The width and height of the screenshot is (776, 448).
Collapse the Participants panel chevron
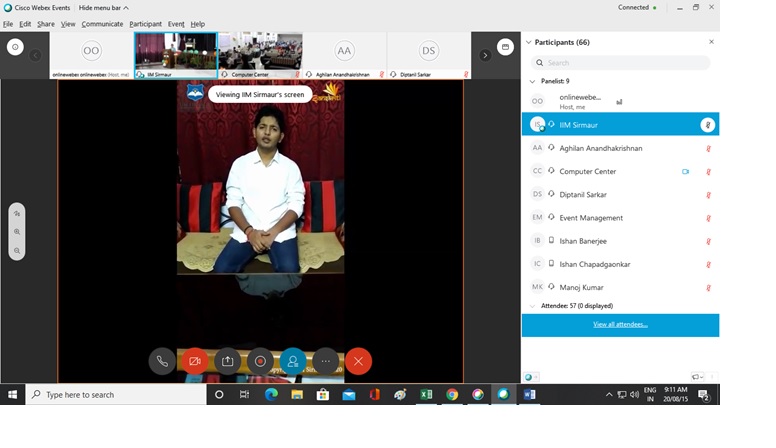(x=529, y=42)
